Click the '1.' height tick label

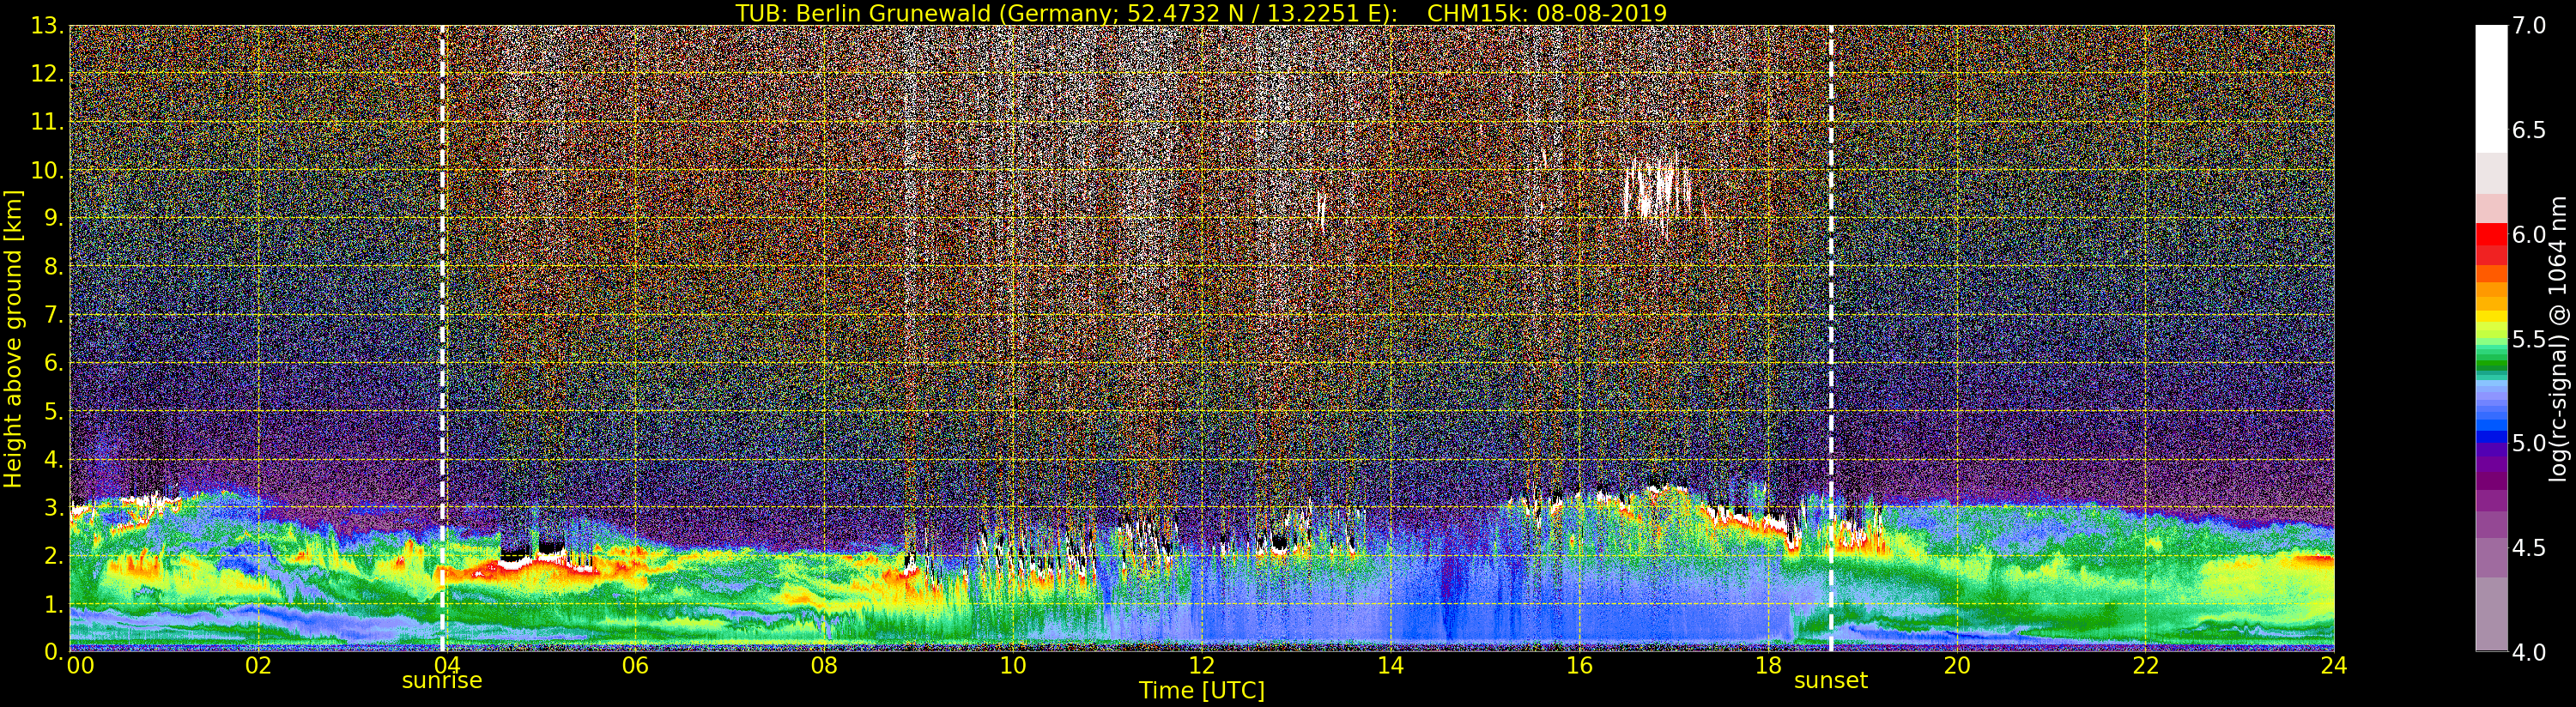pos(53,604)
